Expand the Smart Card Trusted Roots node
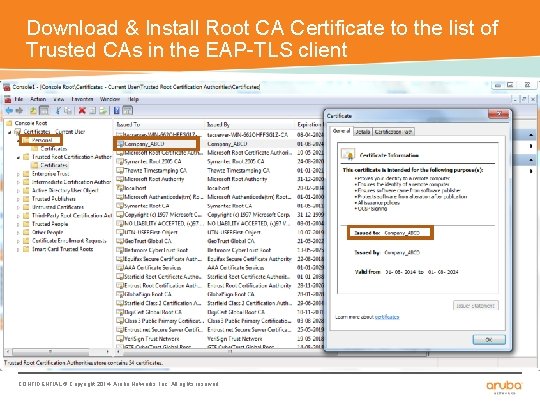The width and height of the screenshot is (540, 405). 18,249
